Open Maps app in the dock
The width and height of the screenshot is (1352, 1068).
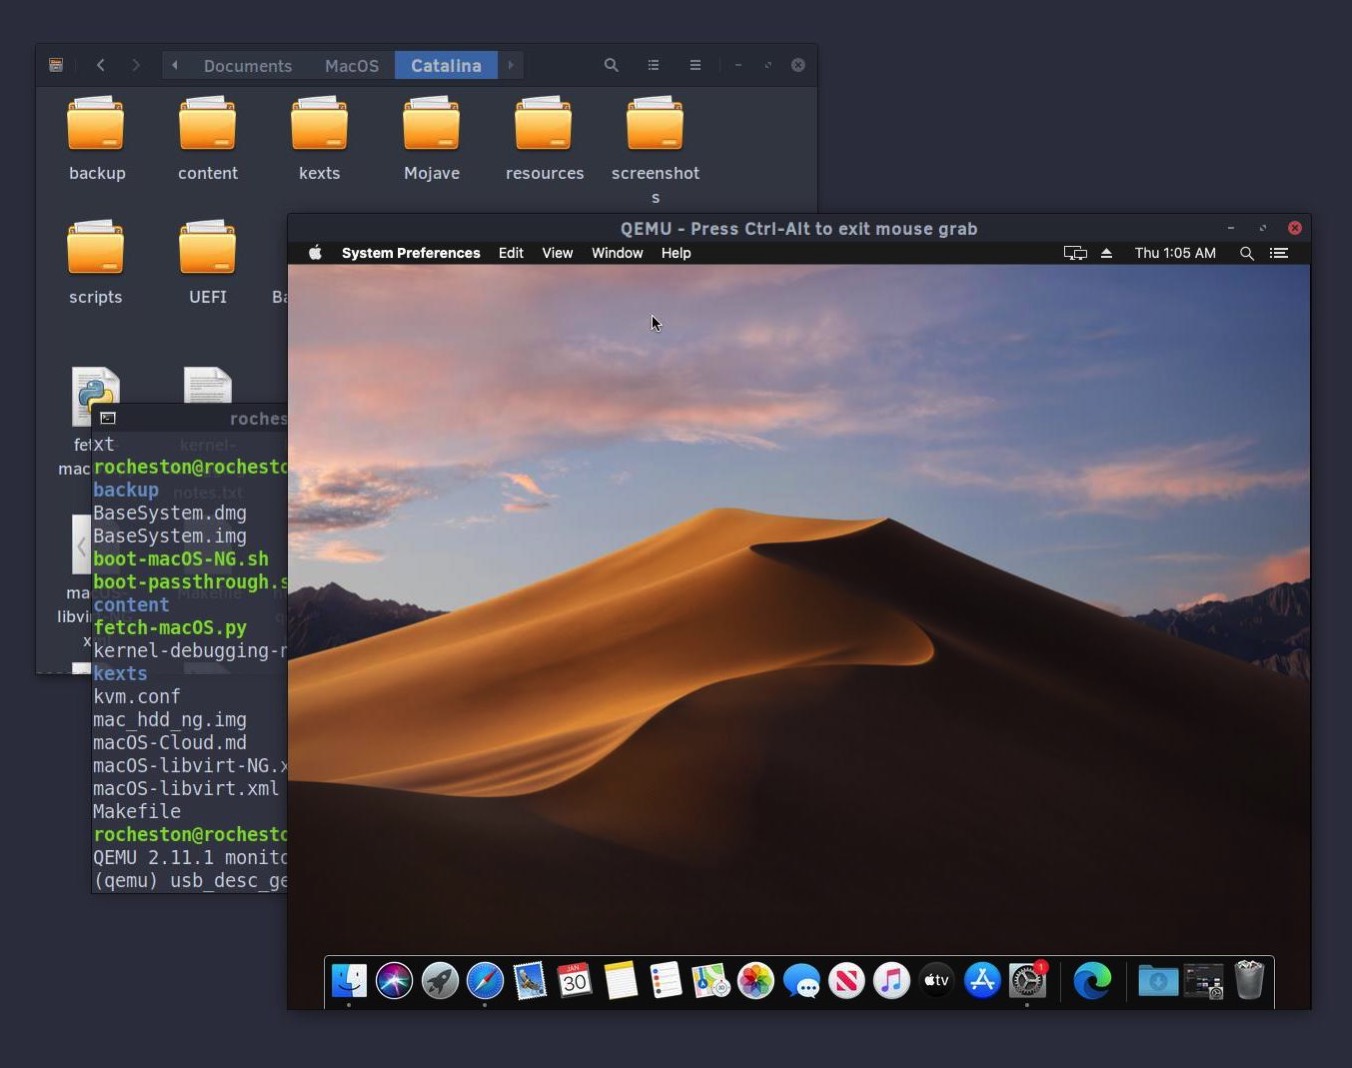pos(710,981)
